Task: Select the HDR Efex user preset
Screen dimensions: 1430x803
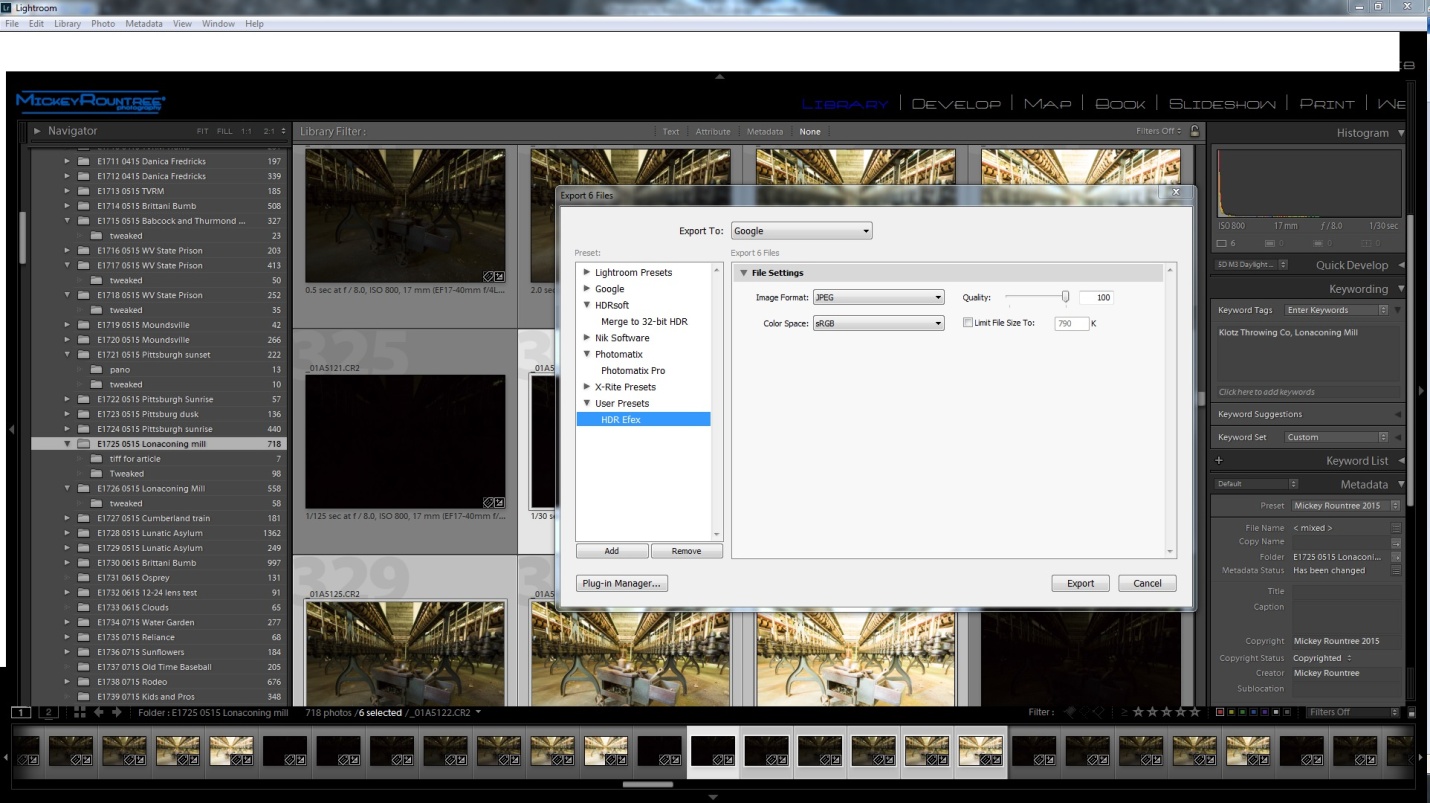Action: 643,420
